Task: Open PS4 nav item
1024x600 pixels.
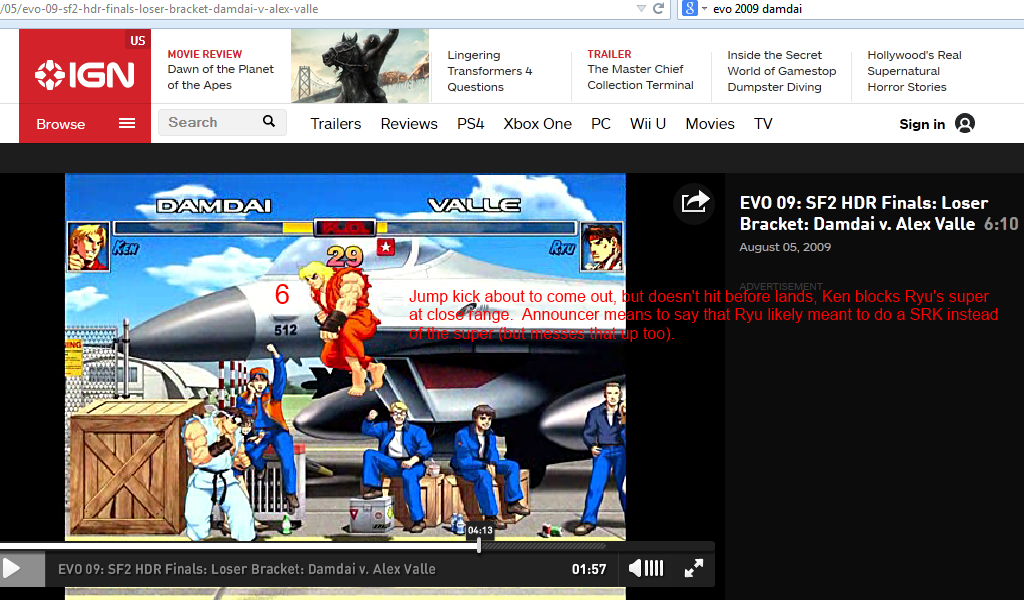Action: tap(470, 123)
